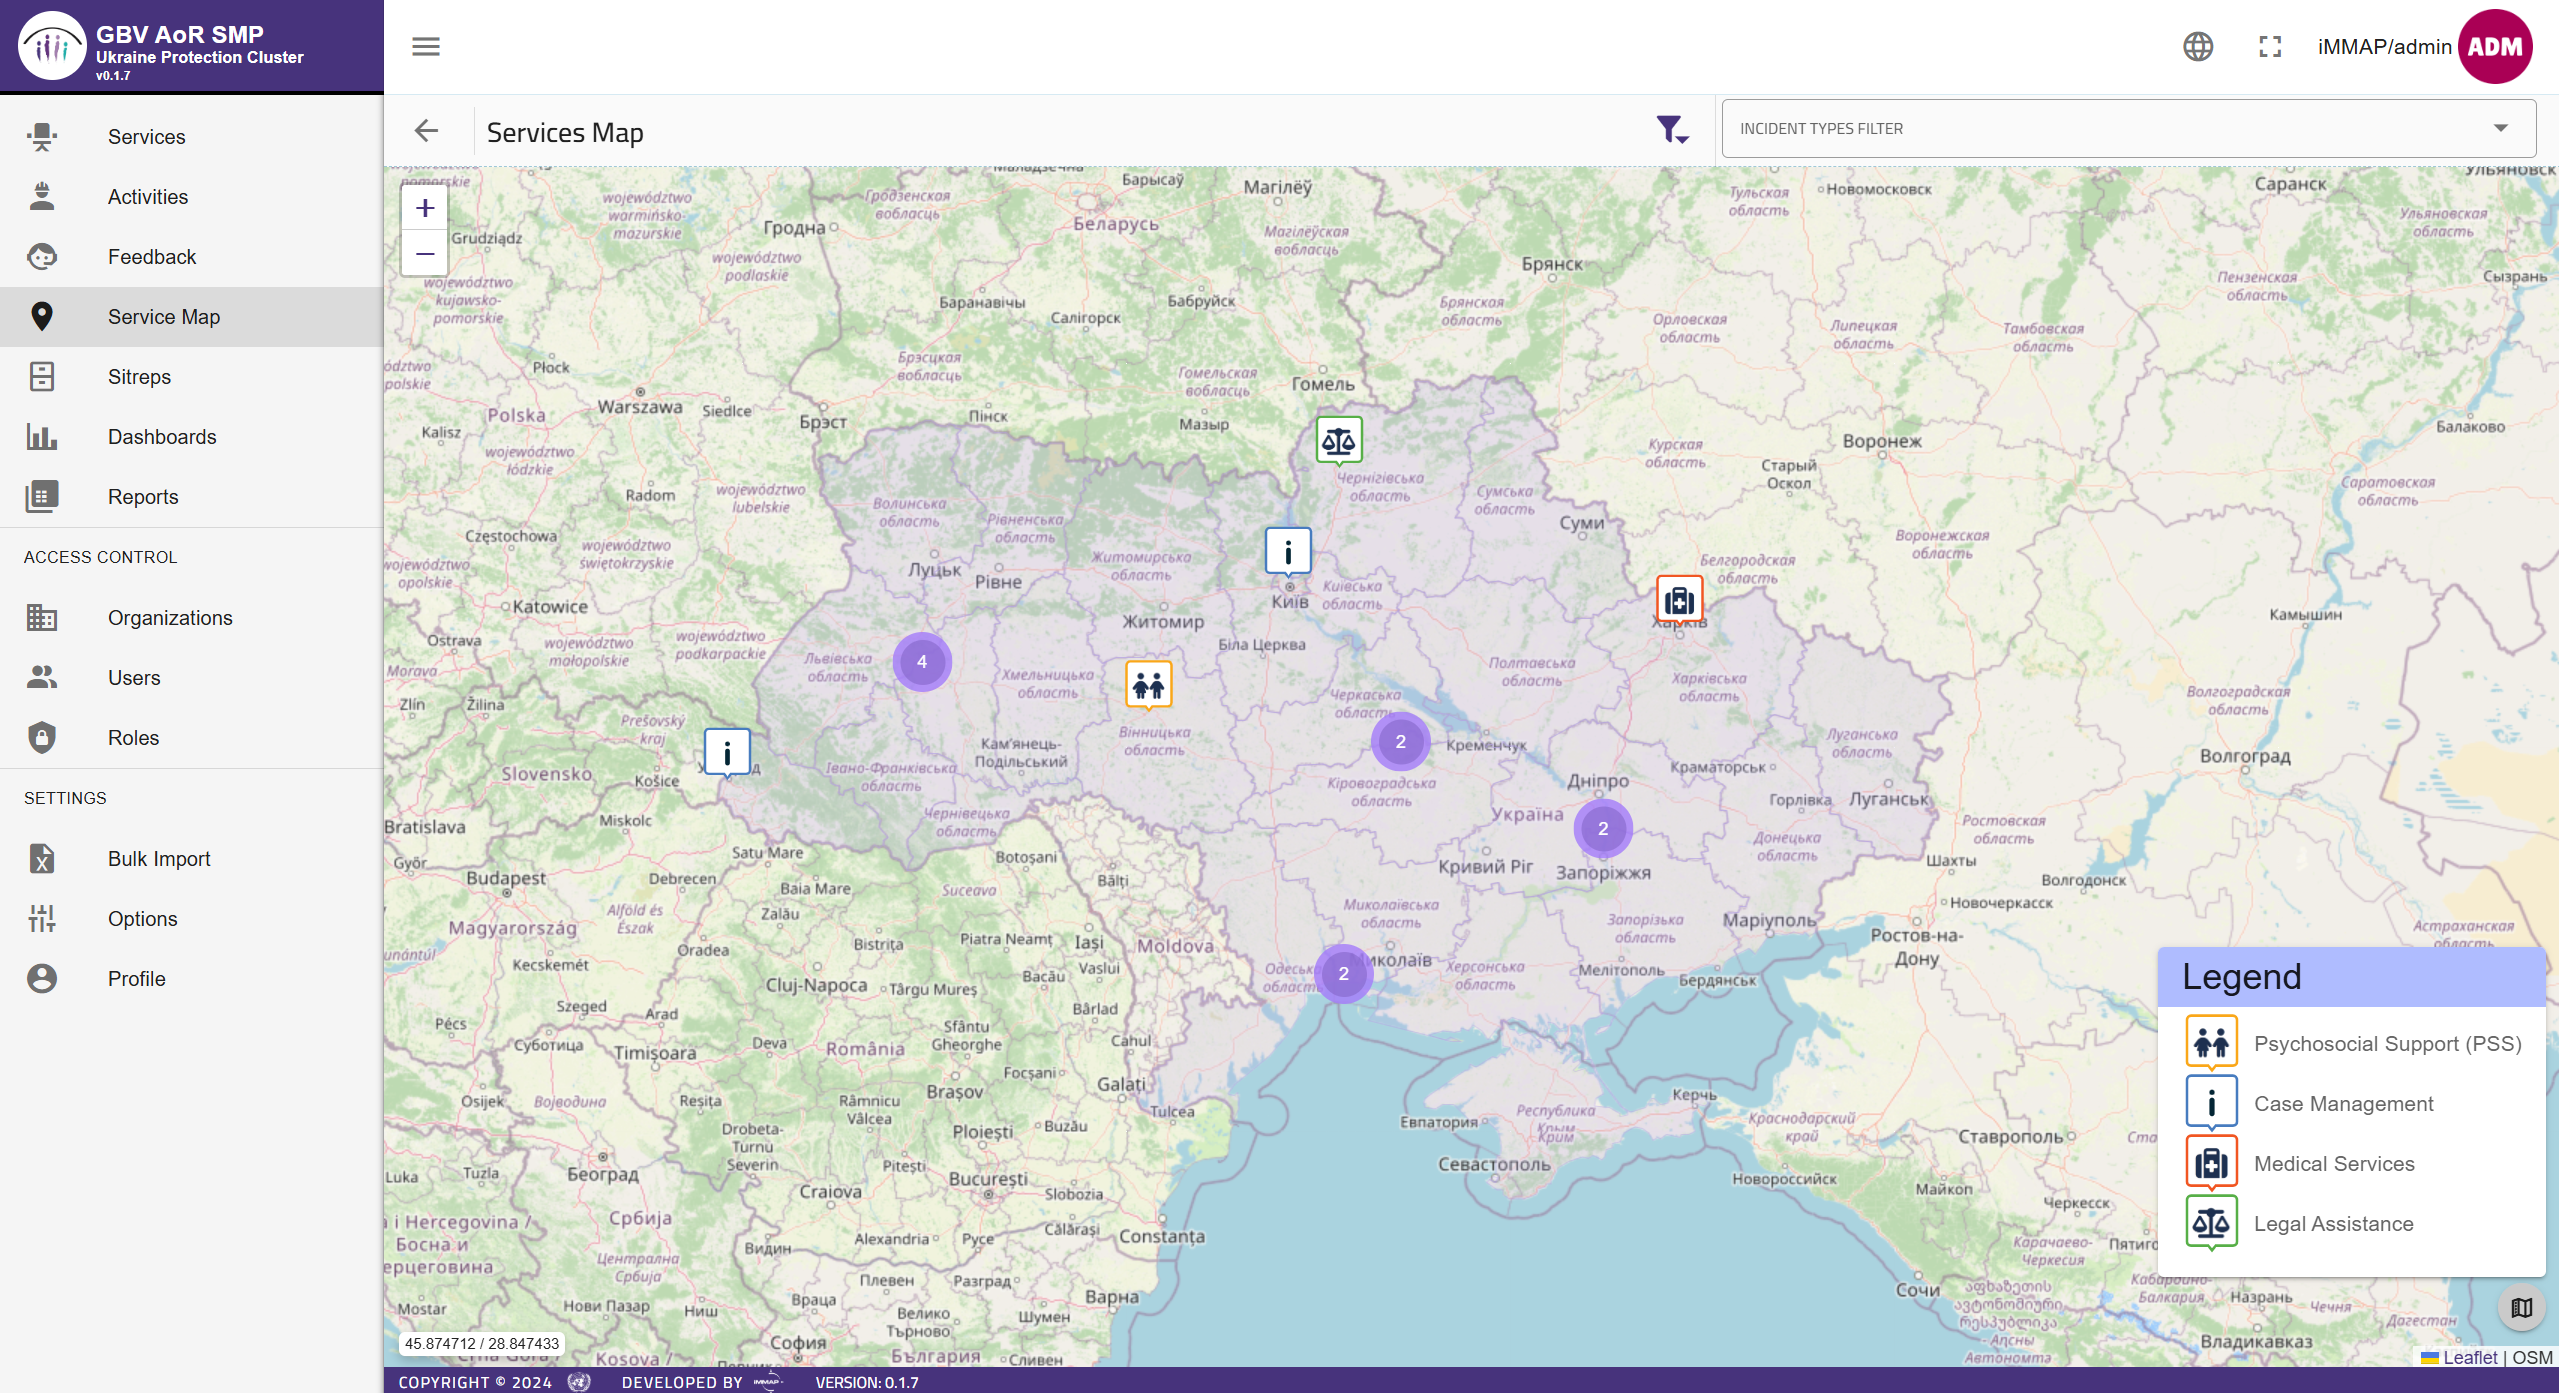2559x1393 pixels.
Task: Zoom in using the plus control
Action: pos(424,208)
